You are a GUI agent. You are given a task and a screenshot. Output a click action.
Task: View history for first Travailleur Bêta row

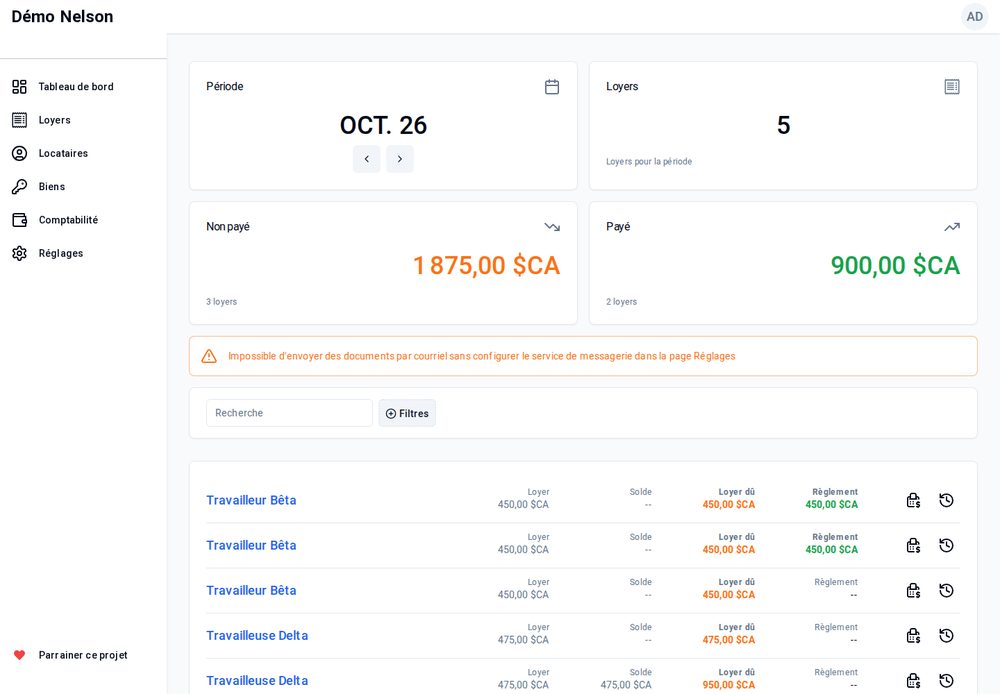(x=946, y=500)
